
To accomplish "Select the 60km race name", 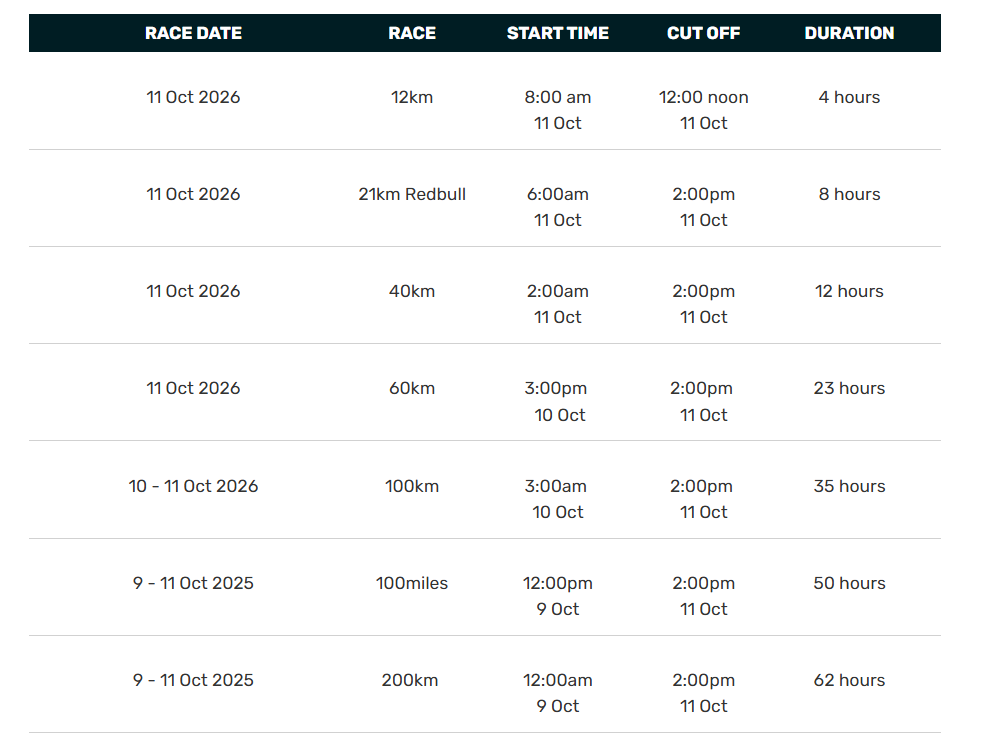I will click(x=412, y=388).
